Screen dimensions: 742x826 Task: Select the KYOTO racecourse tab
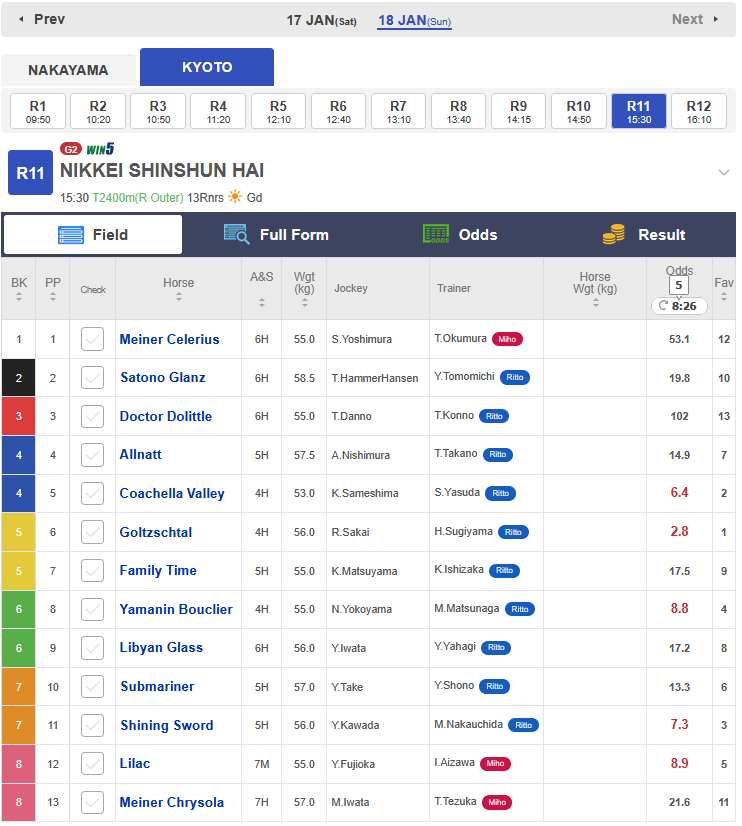[207, 67]
